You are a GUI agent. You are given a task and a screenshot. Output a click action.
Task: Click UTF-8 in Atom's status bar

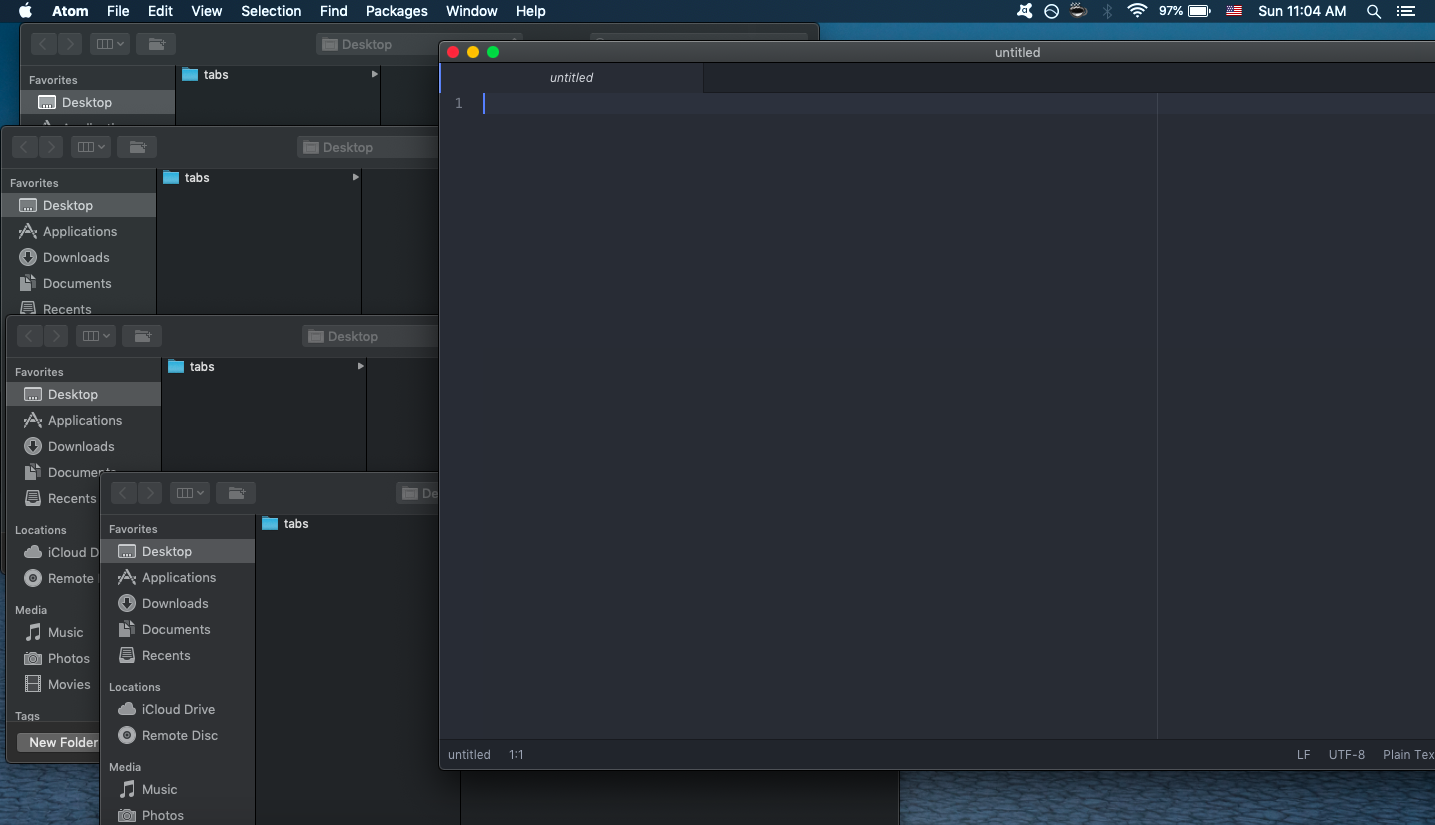1346,754
